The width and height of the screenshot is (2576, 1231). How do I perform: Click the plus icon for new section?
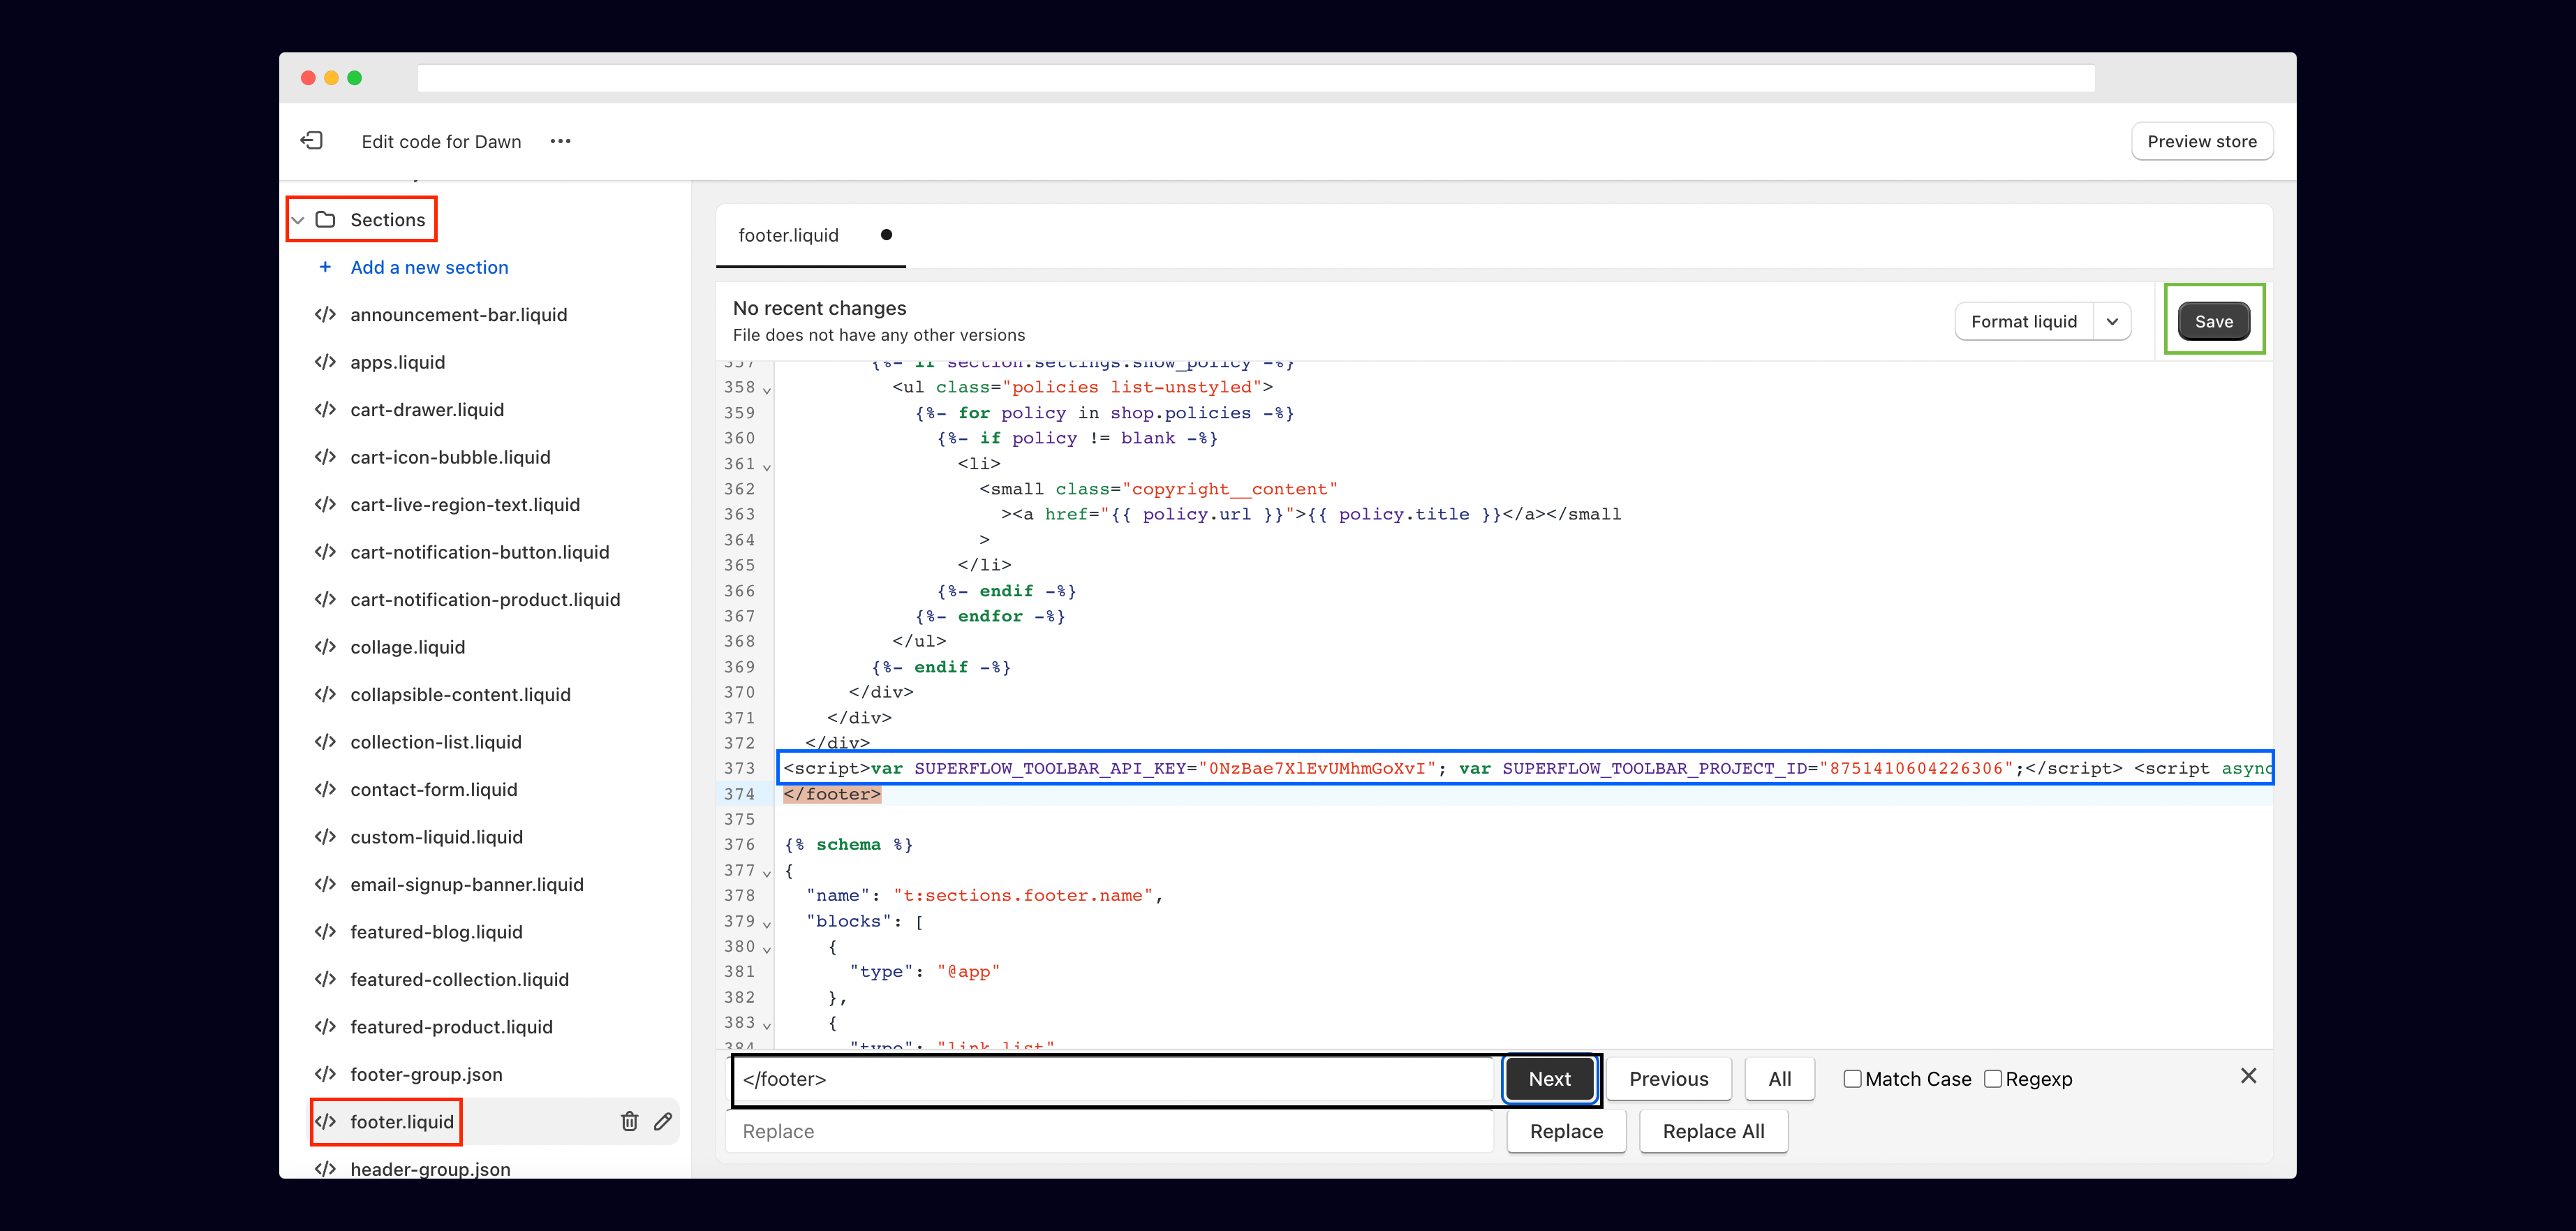pyautogui.click(x=325, y=267)
